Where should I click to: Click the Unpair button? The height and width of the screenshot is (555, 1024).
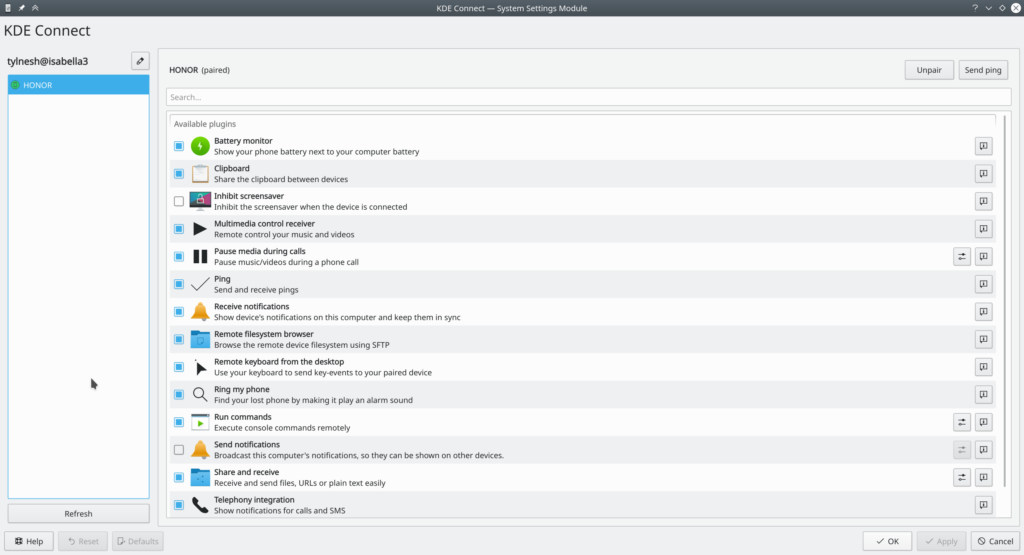[929, 70]
